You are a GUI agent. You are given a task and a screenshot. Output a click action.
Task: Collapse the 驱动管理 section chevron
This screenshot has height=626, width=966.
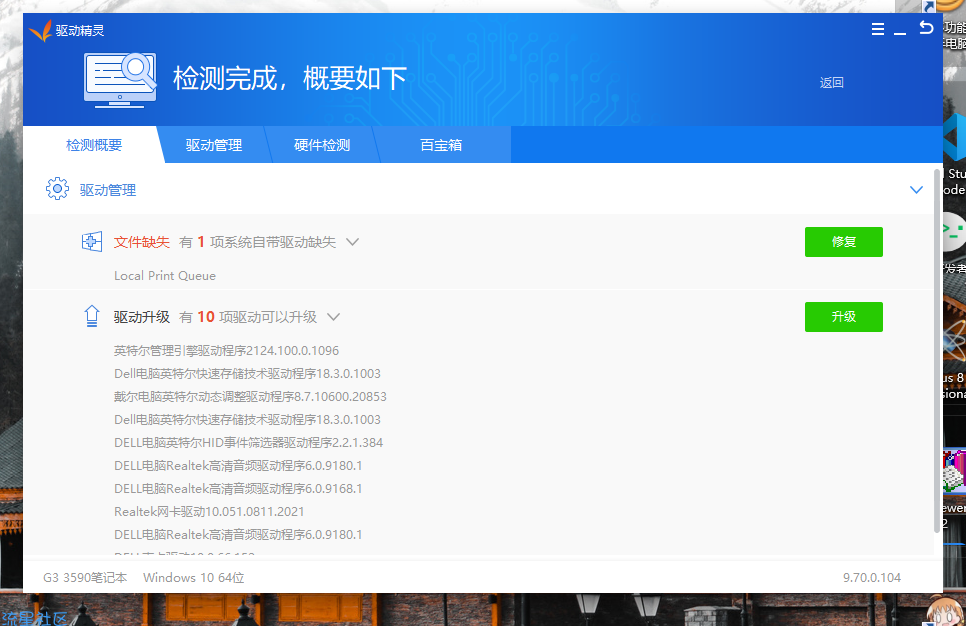point(916,190)
